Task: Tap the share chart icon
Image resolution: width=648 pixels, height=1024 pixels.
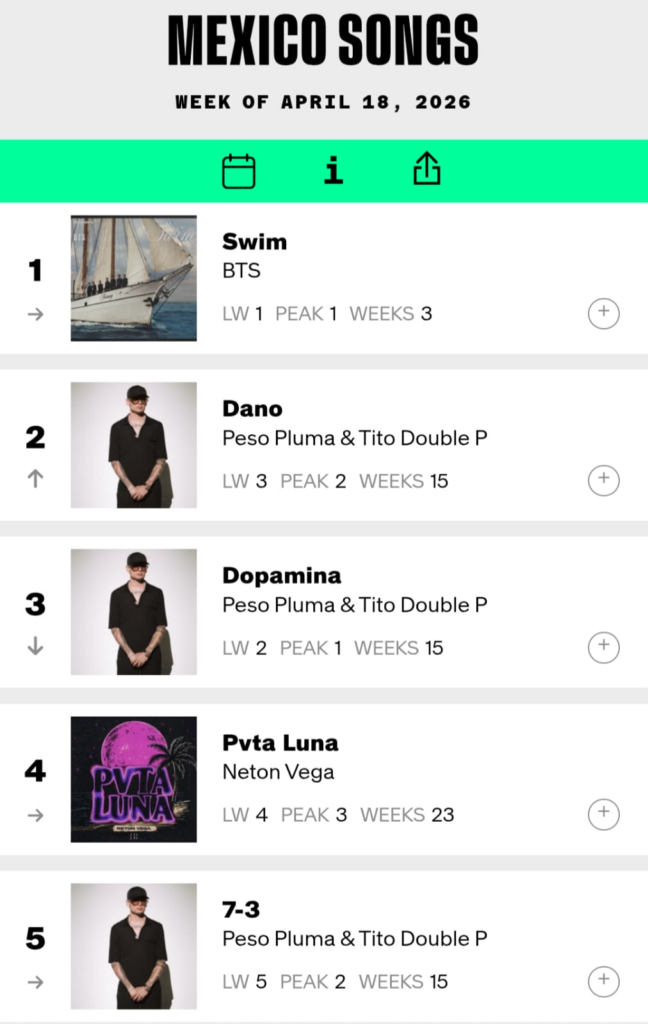Action: (427, 171)
